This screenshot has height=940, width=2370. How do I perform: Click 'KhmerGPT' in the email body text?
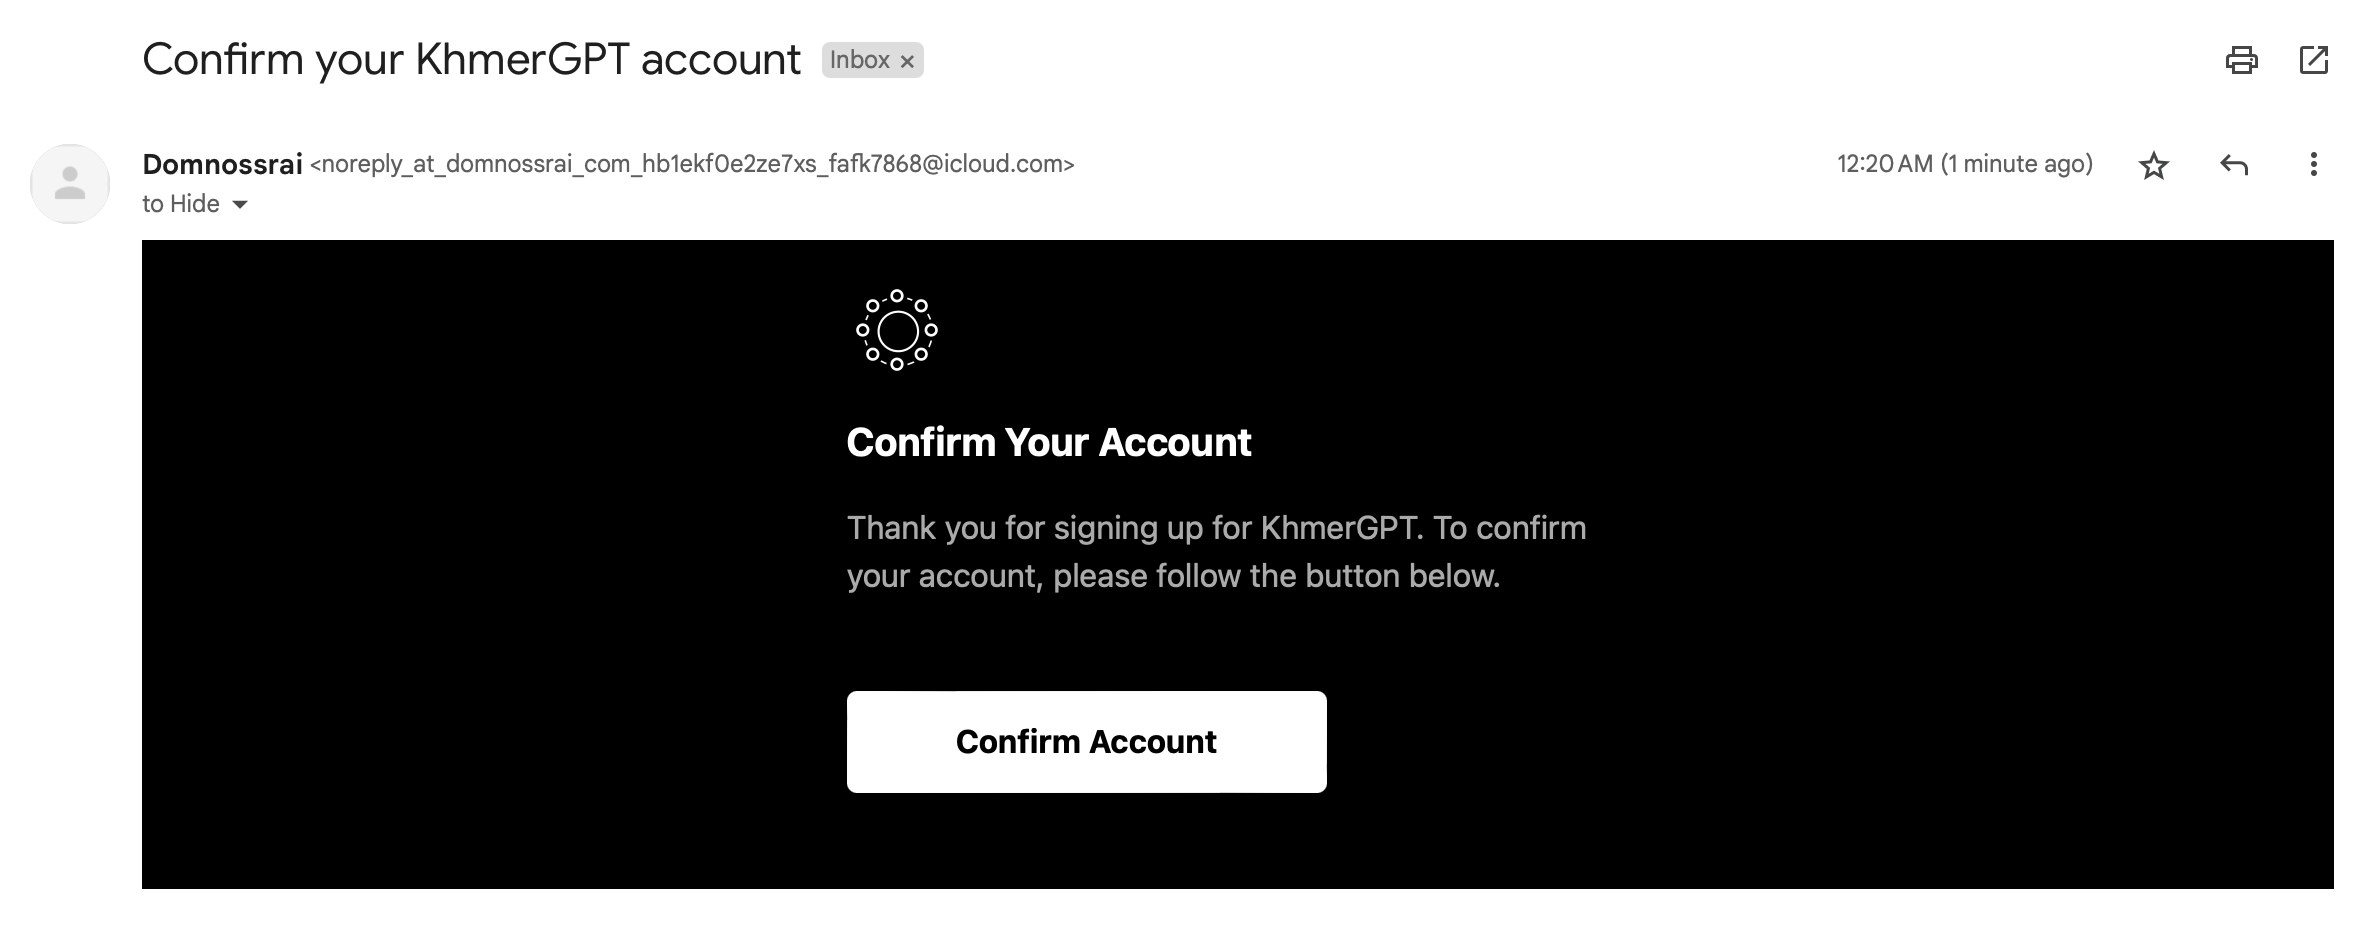pos(1339,528)
